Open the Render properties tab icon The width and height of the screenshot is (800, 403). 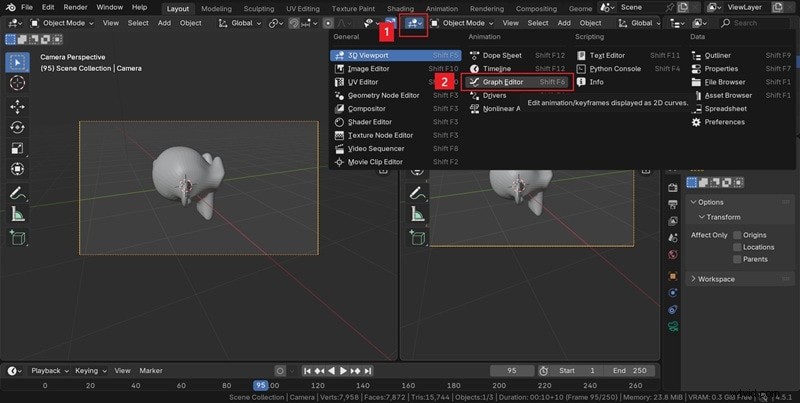pyautogui.click(x=672, y=188)
